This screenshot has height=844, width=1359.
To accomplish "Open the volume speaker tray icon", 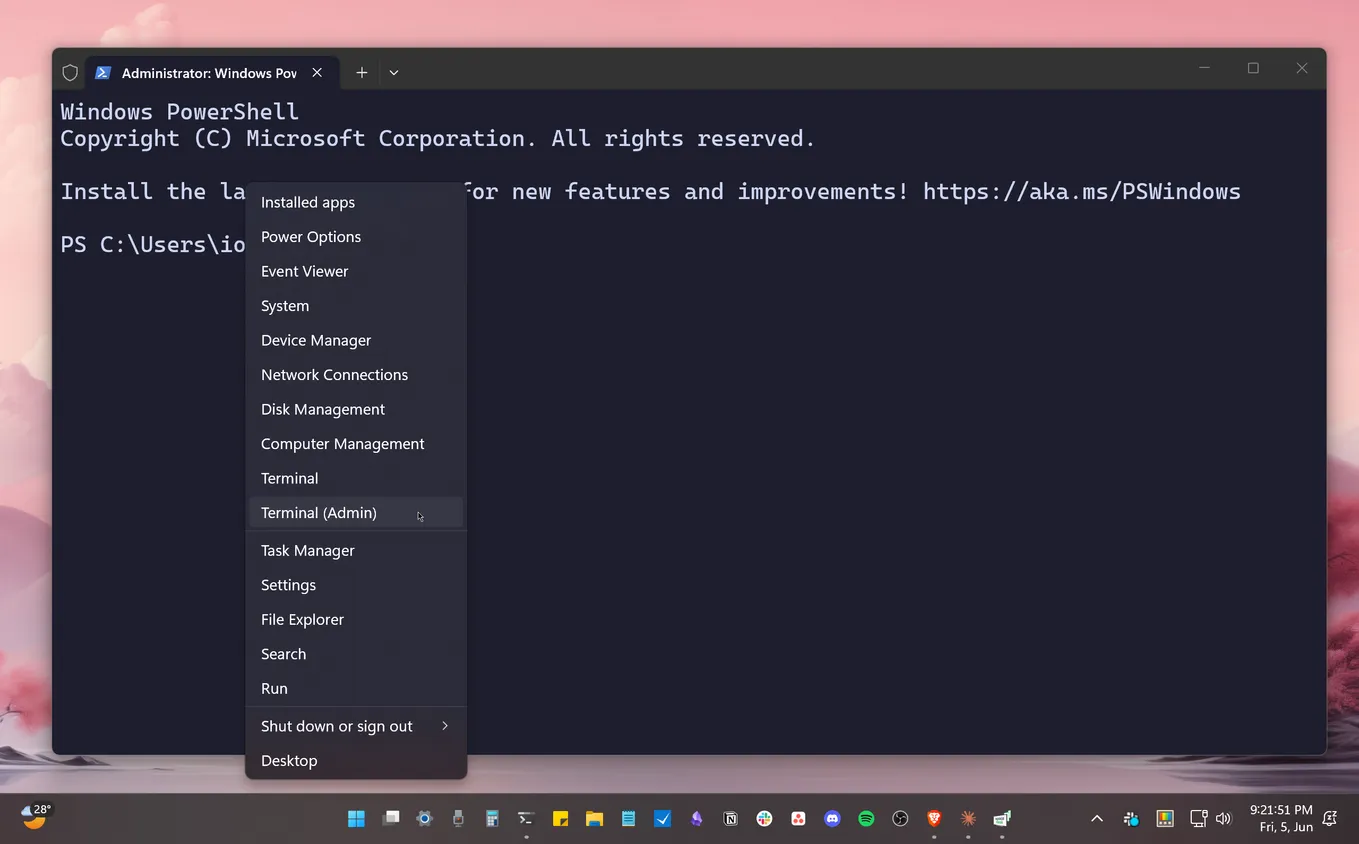I will tap(1223, 819).
